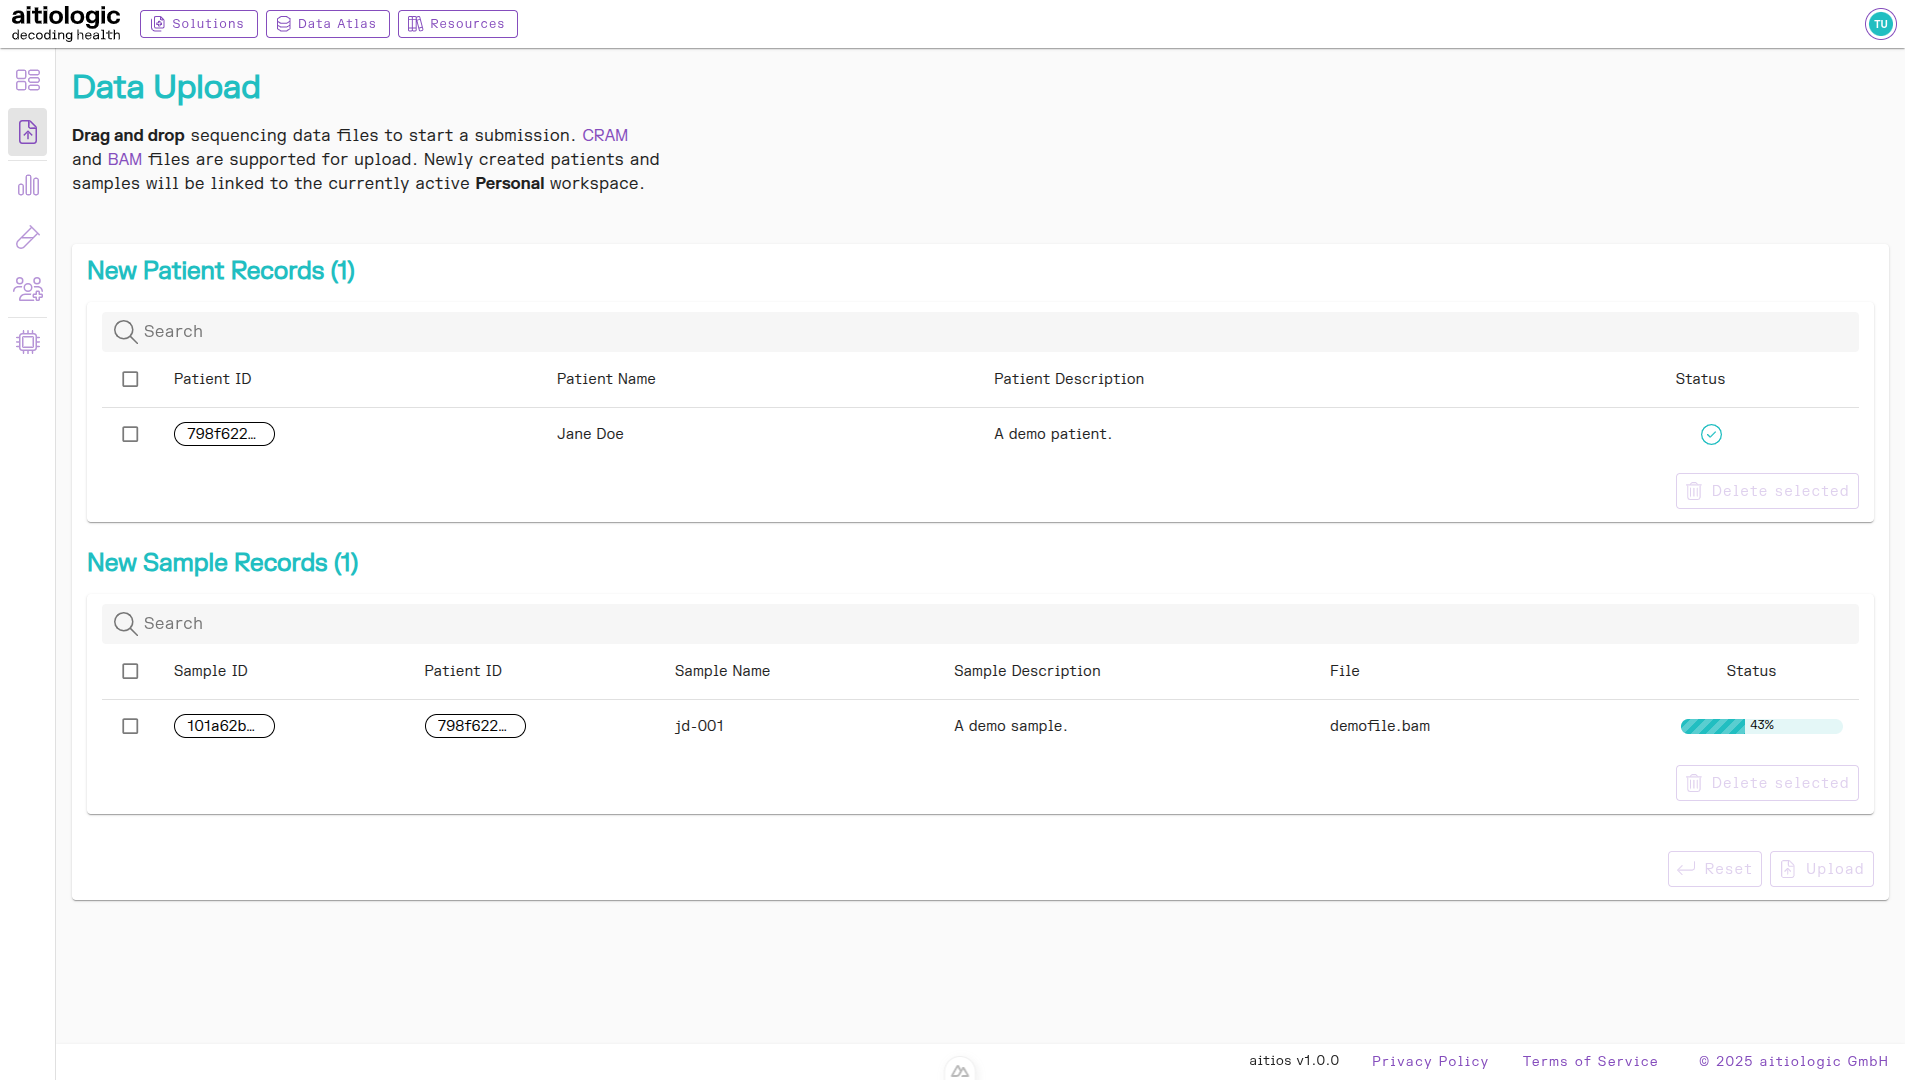The width and height of the screenshot is (1905, 1080).
Task: Click the 798f622 Patient ID chip
Action: pos(224,434)
